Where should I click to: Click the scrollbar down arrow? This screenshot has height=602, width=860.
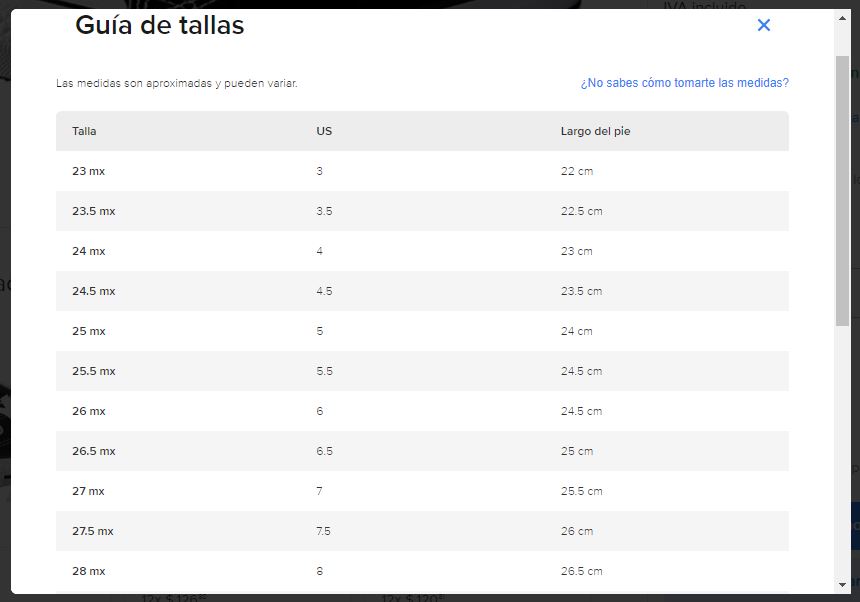842,584
